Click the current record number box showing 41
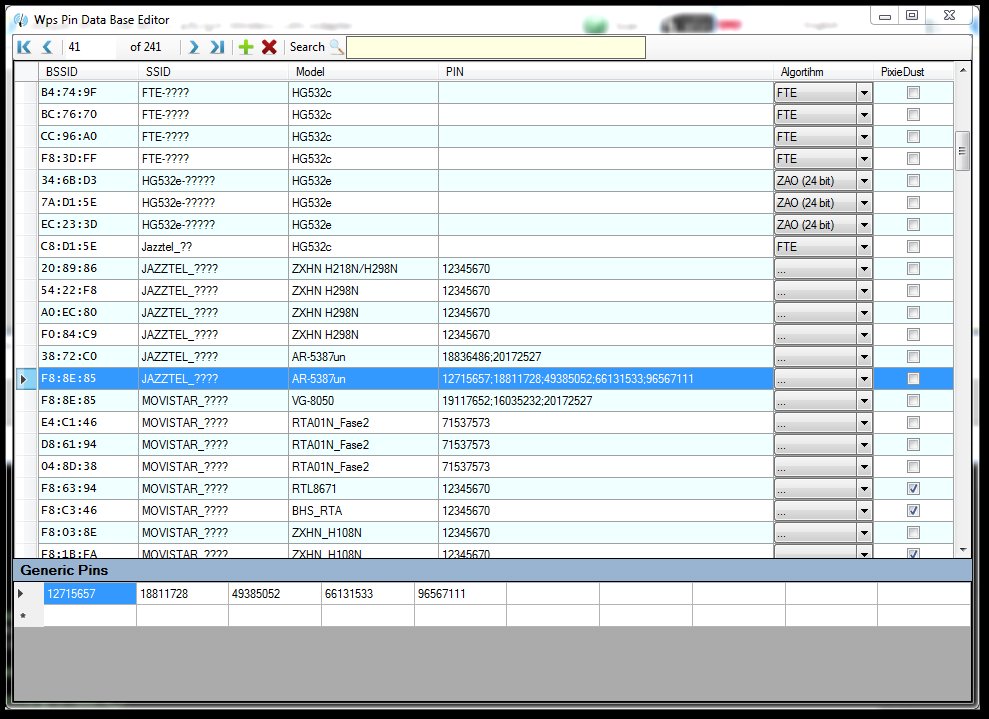 pos(90,47)
